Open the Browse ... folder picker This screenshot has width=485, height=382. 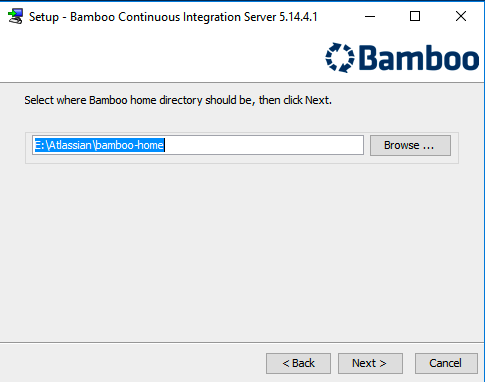pos(410,145)
